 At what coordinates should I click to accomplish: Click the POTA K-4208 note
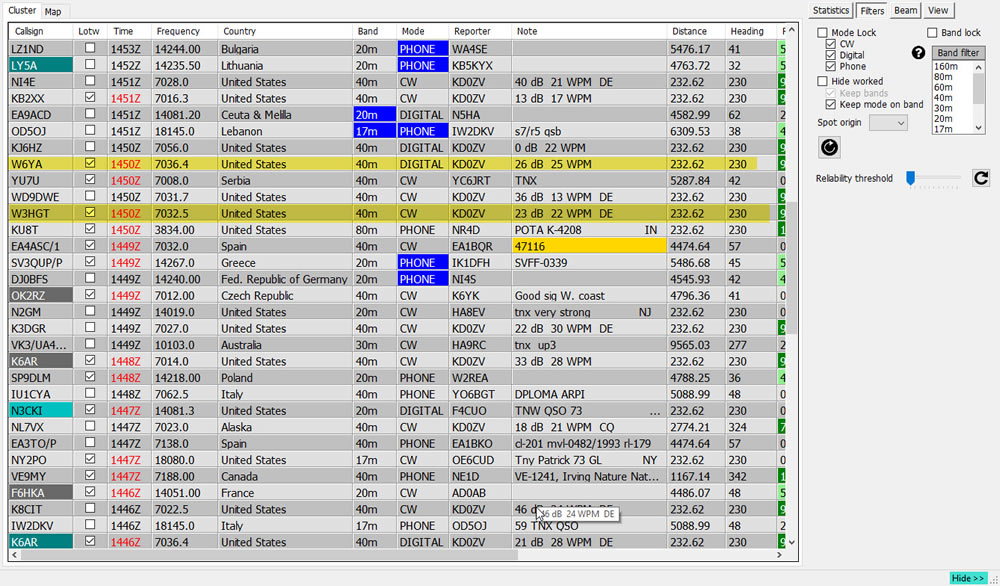(x=548, y=230)
